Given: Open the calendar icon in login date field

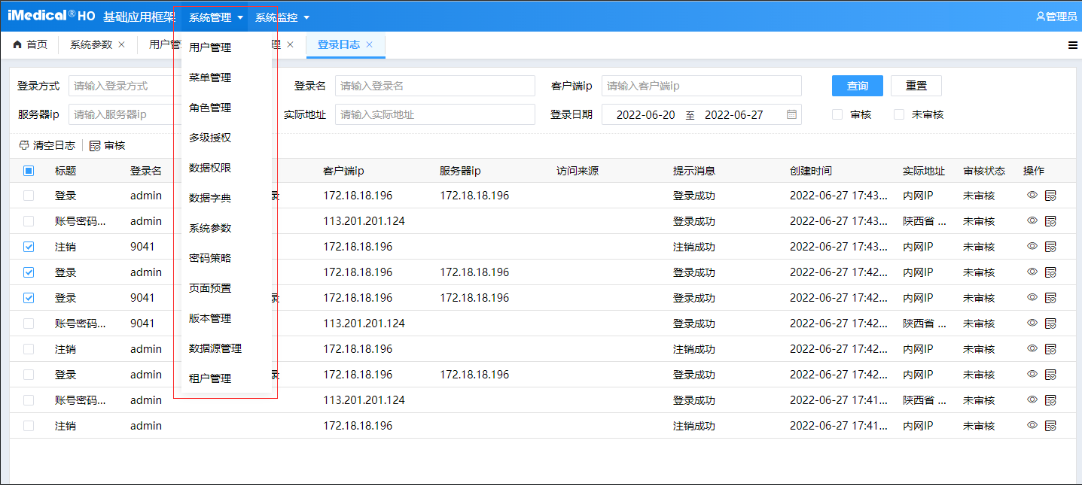Looking at the screenshot, I should point(792,115).
